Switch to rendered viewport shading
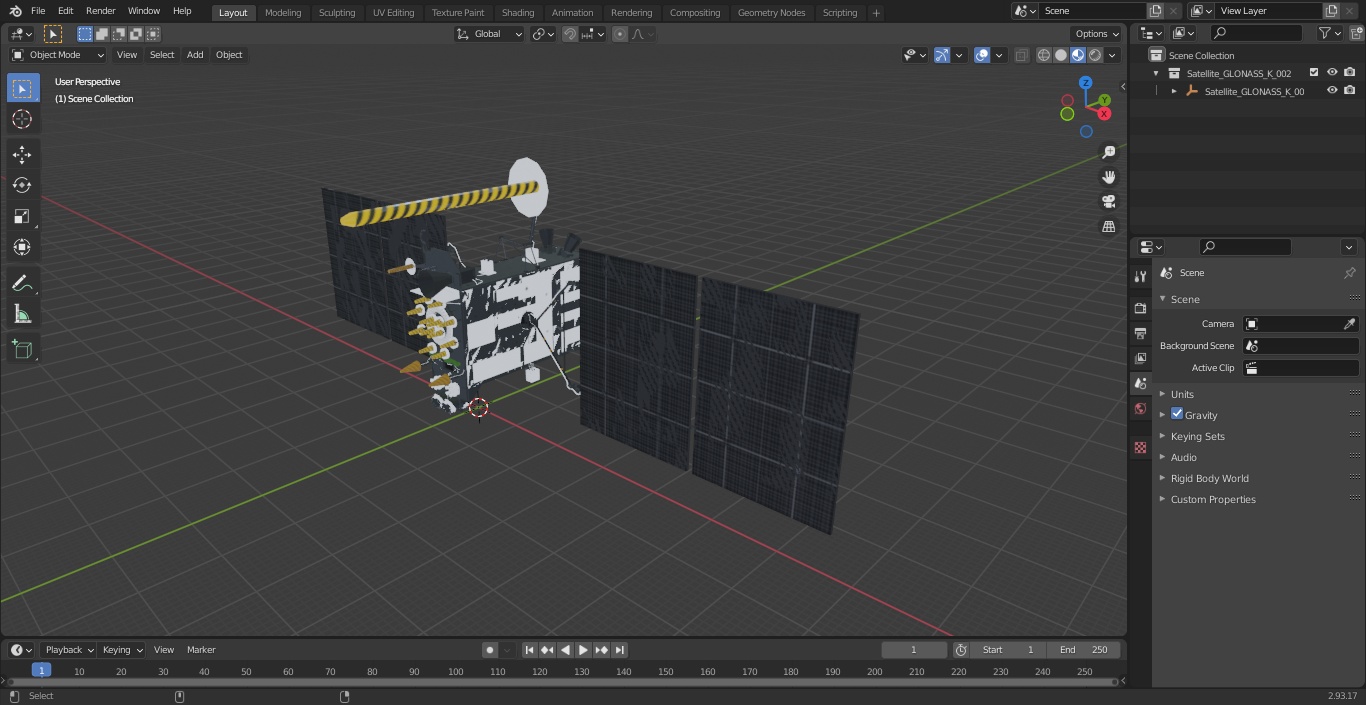This screenshot has width=1366, height=705. click(x=1095, y=55)
